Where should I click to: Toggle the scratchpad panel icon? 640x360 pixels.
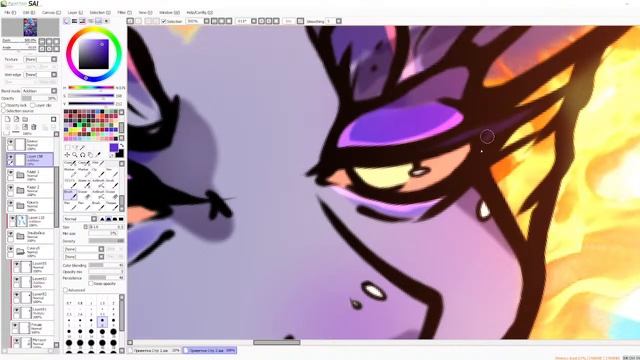pyautogui.click(x=106, y=21)
